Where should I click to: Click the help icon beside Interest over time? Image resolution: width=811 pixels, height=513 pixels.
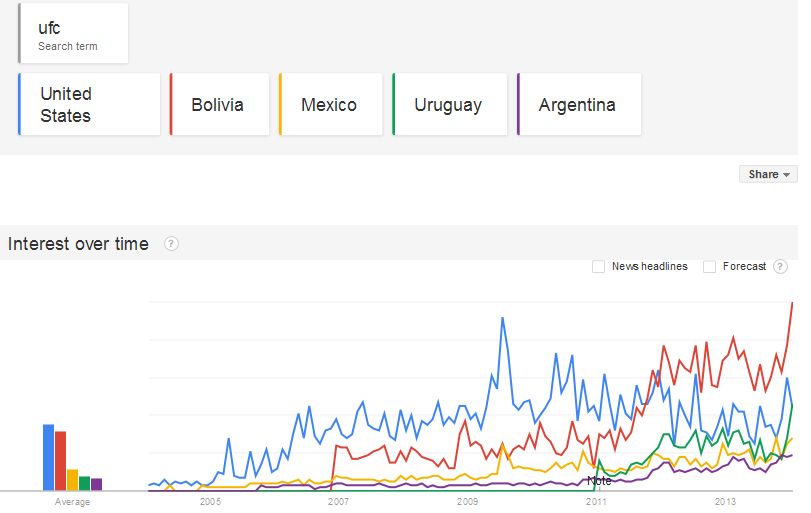(x=171, y=244)
